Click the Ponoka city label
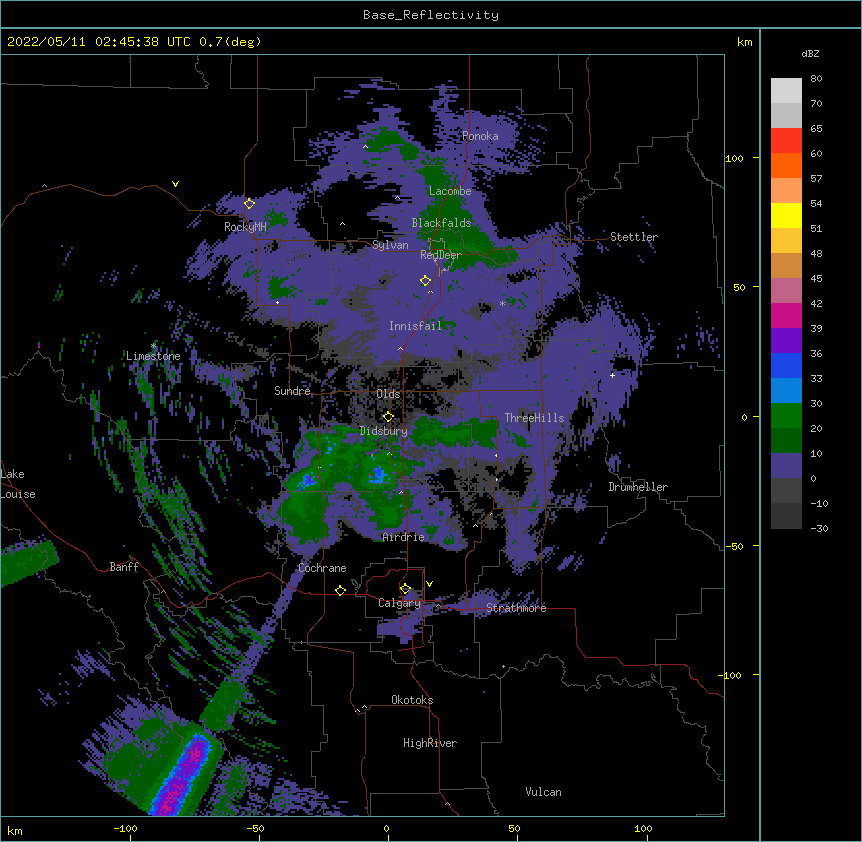This screenshot has height=842, width=862. pyautogui.click(x=480, y=136)
